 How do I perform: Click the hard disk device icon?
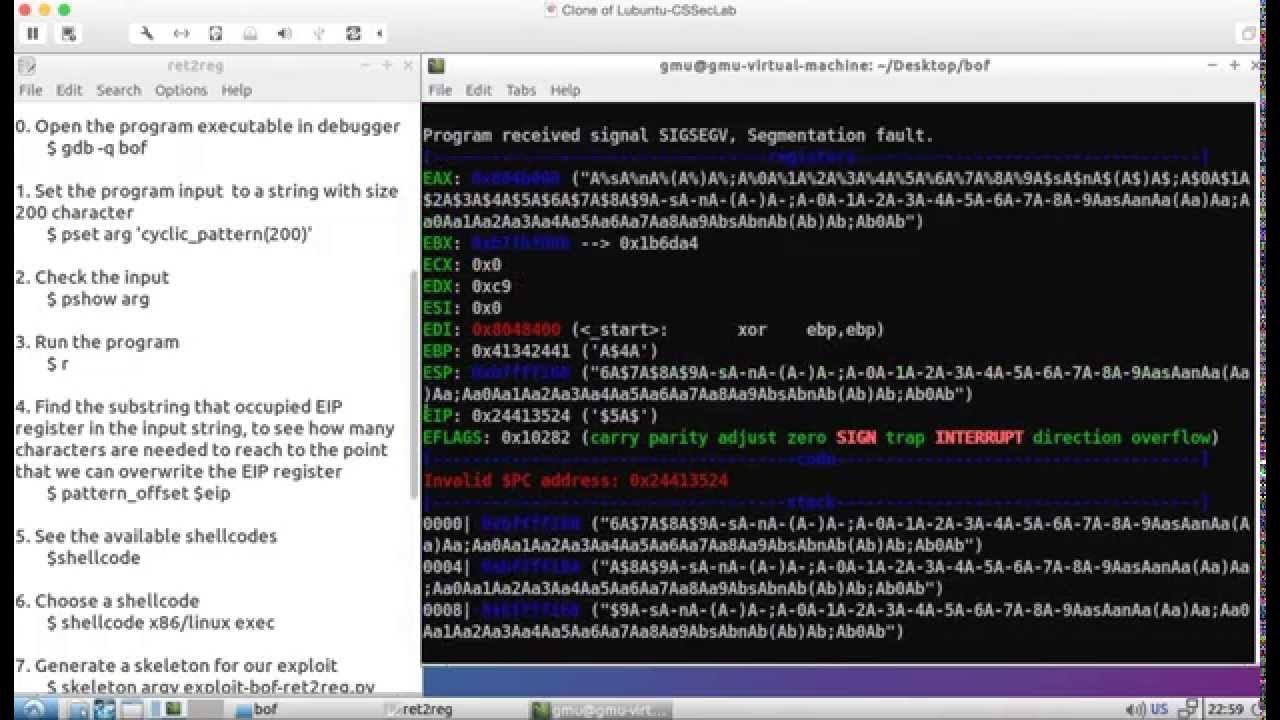coord(215,33)
